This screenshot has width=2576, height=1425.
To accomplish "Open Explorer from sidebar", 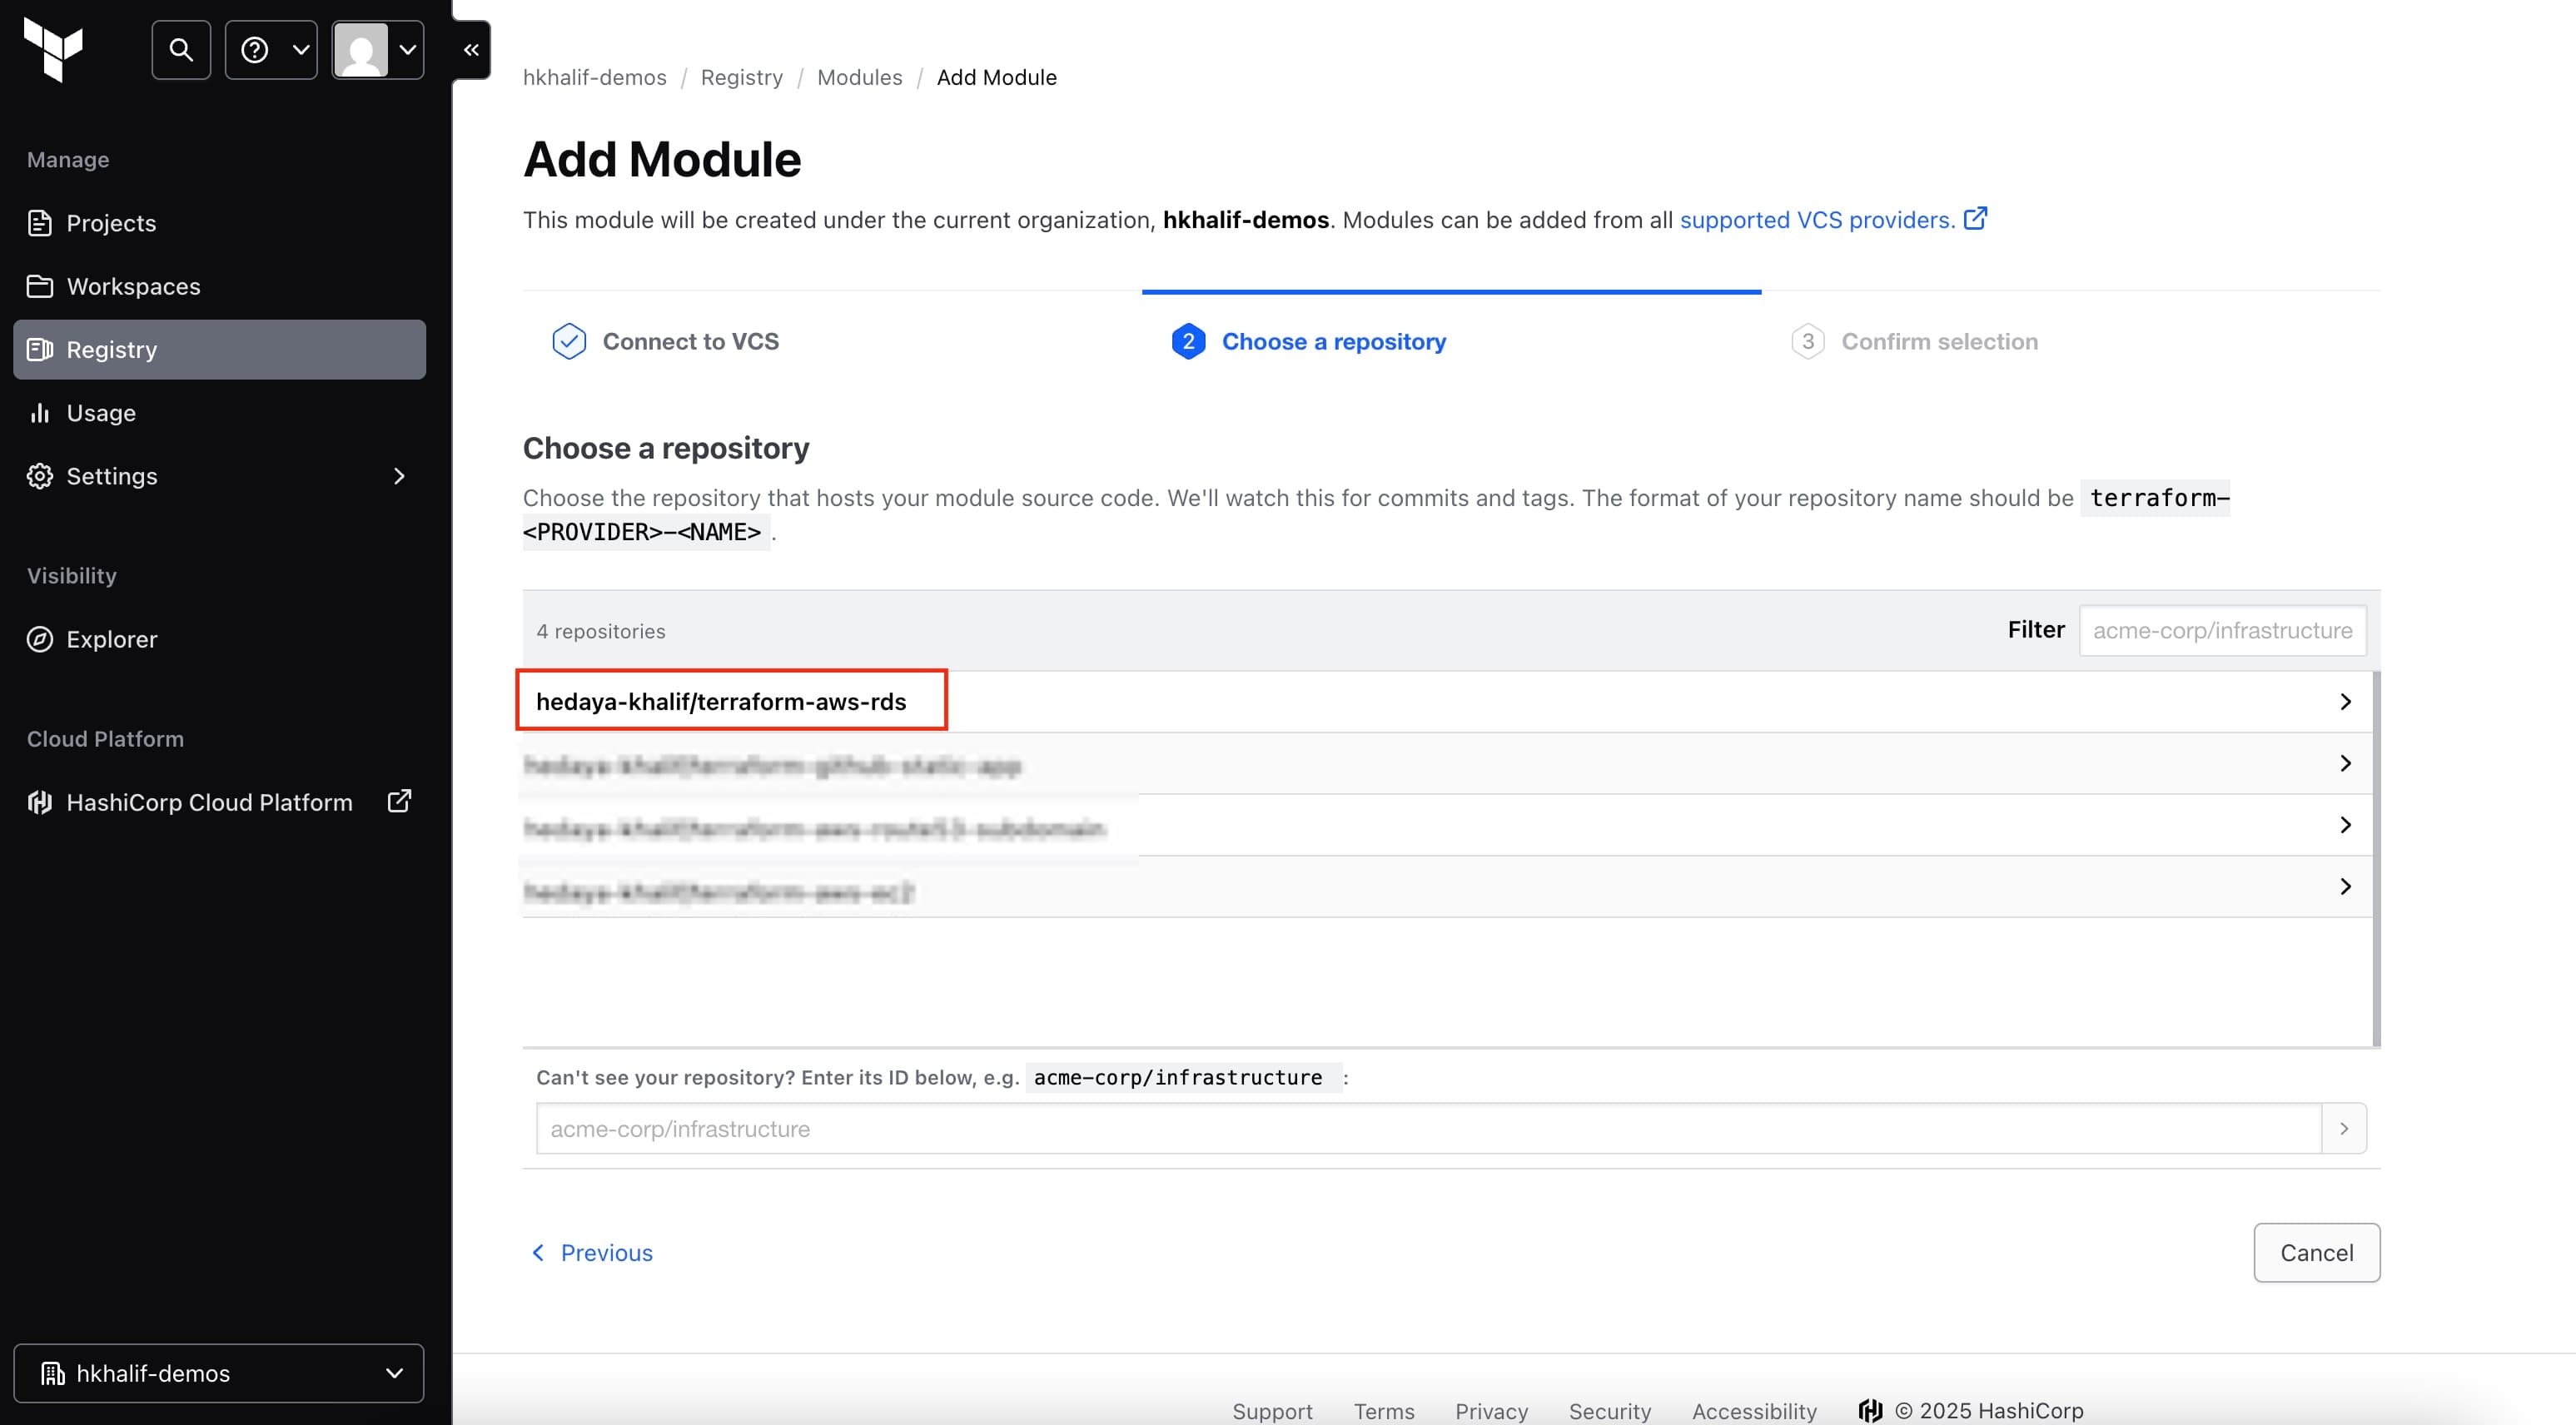I will (x=111, y=639).
